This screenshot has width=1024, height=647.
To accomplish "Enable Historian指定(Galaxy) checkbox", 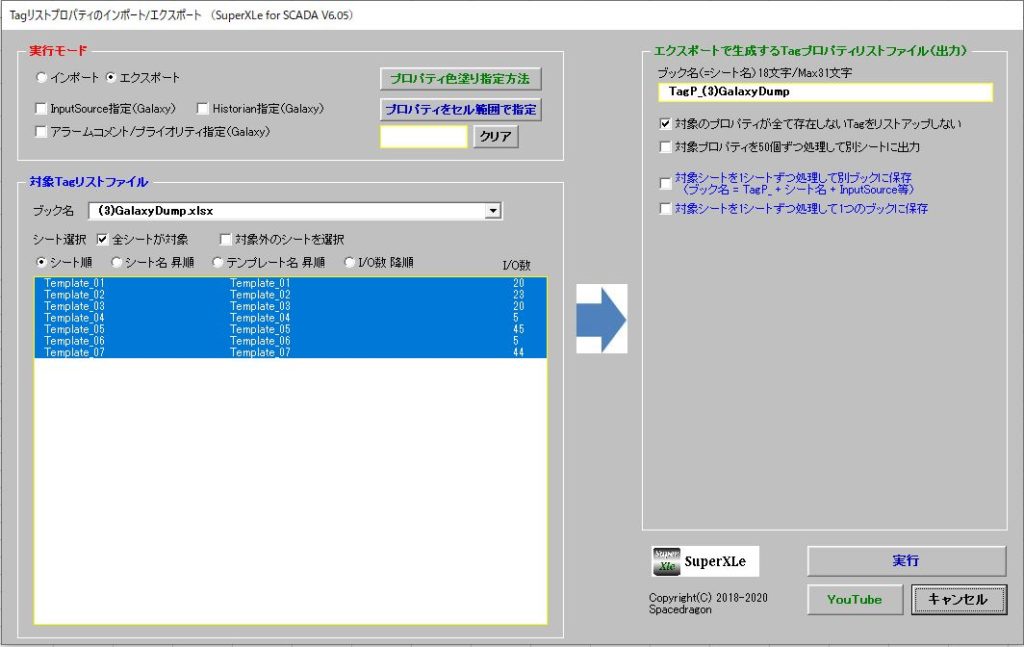I will point(202,108).
